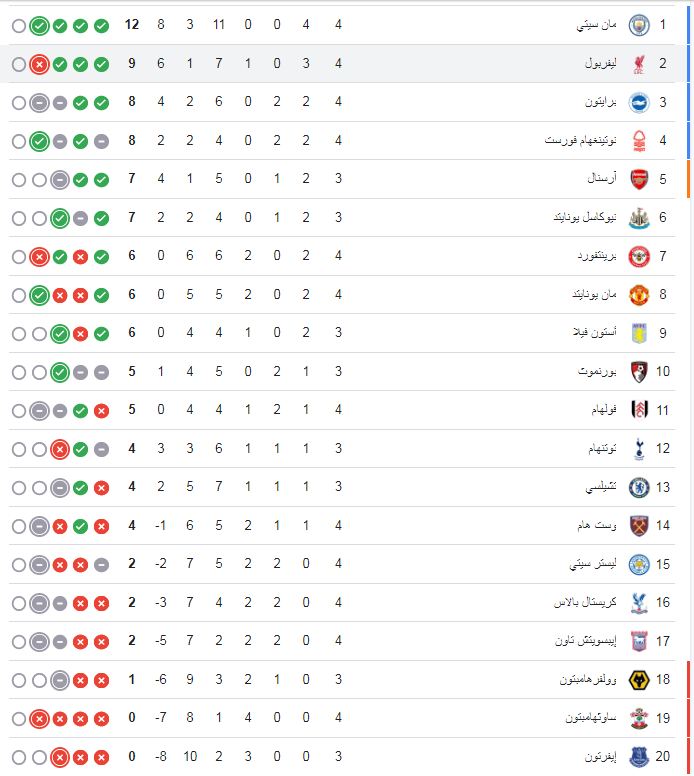The image size is (694, 776).
Task: Click Man City's latest green win indicator
Action: coord(39,25)
